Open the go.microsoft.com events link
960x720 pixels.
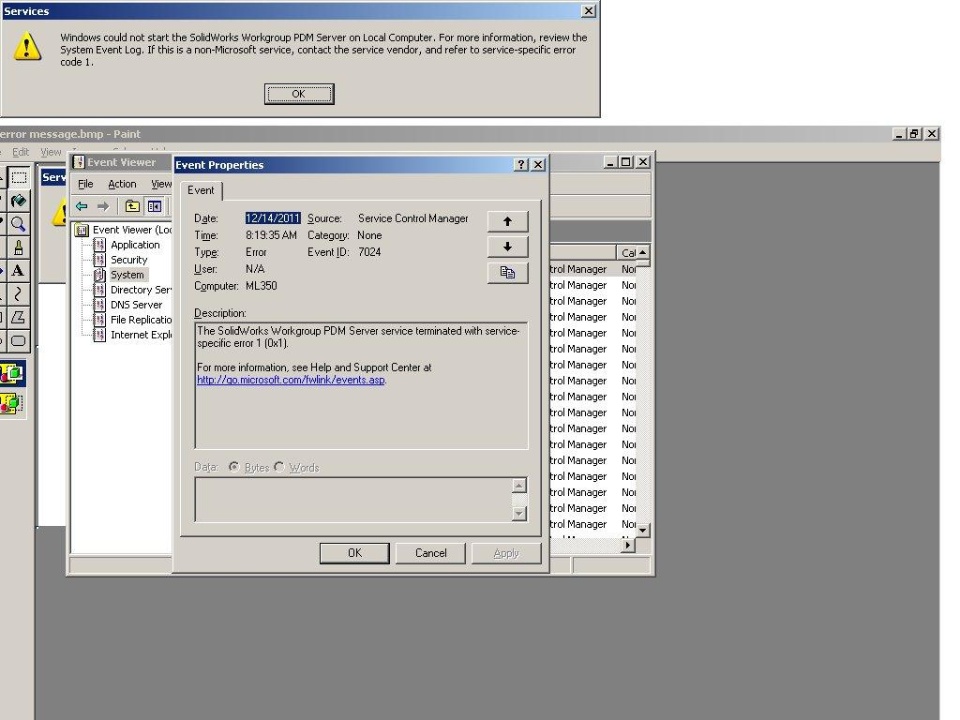(x=291, y=380)
